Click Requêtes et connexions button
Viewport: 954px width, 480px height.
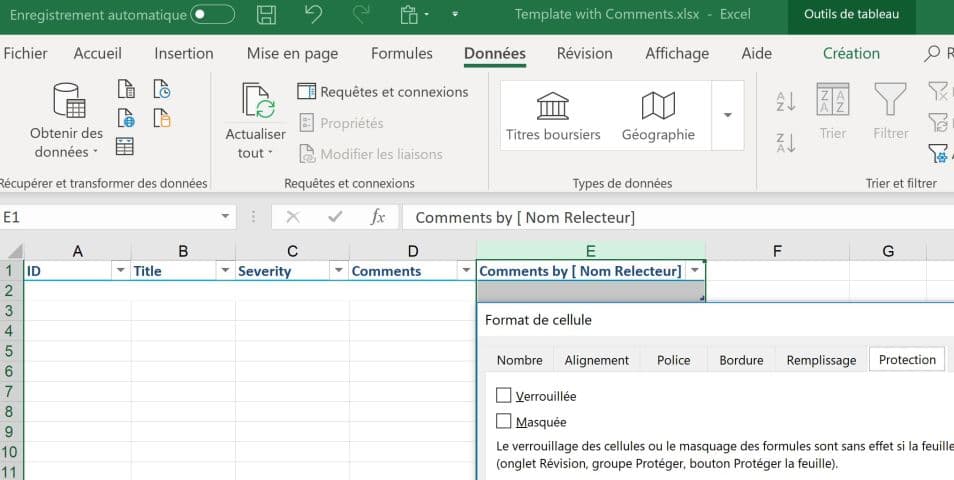click(383, 92)
